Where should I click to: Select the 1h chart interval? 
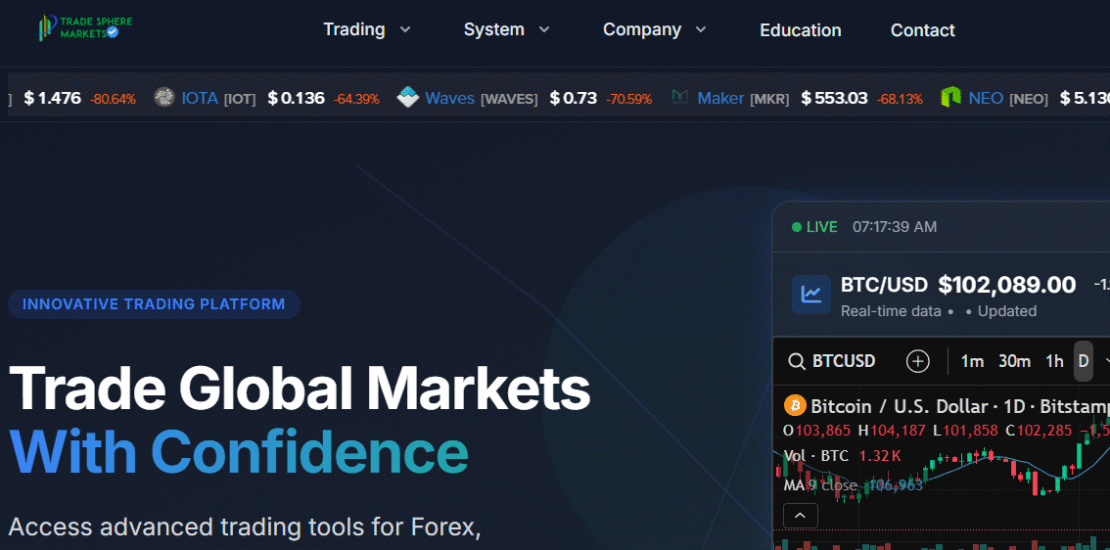tap(1054, 361)
